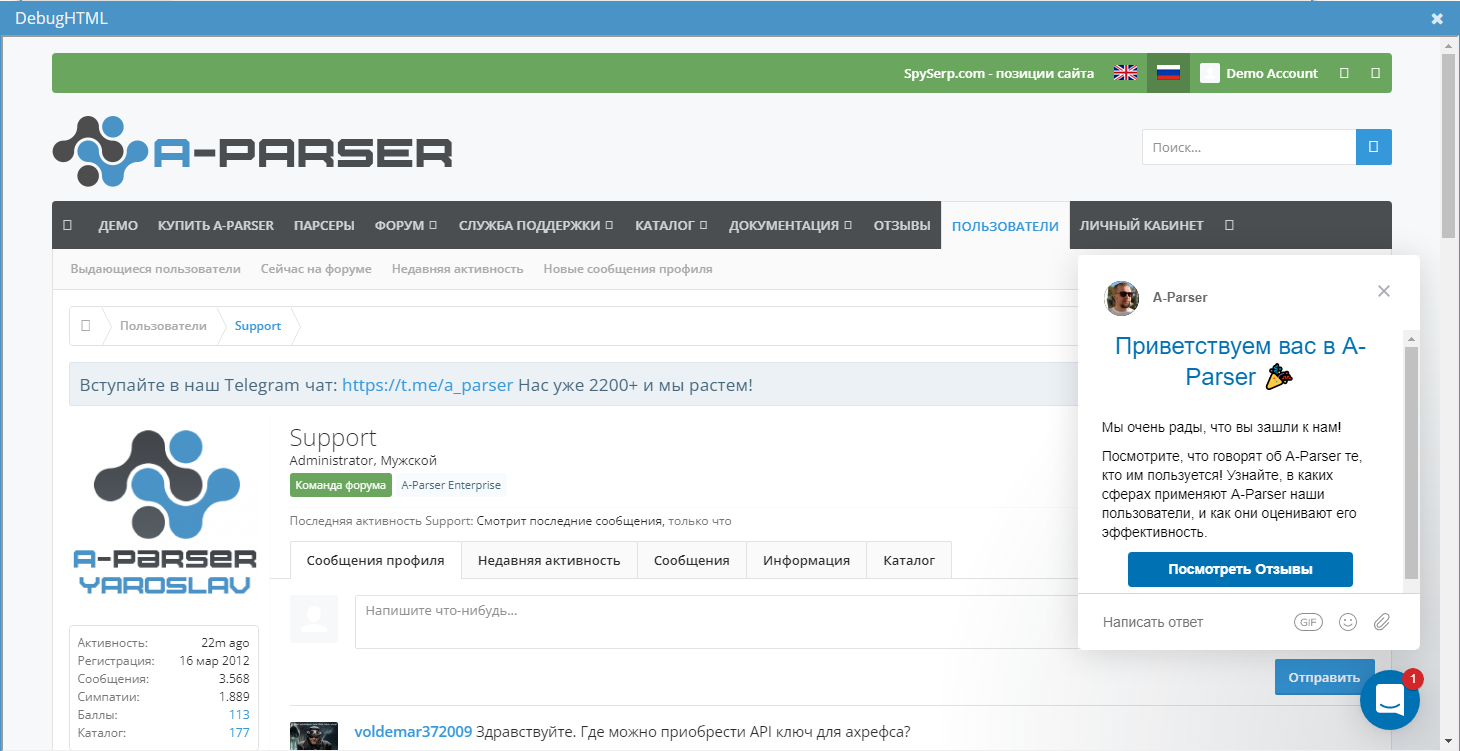This screenshot has width=1460, height=751.
Task: Open the blue search icon
Action: click(1374, 146)
